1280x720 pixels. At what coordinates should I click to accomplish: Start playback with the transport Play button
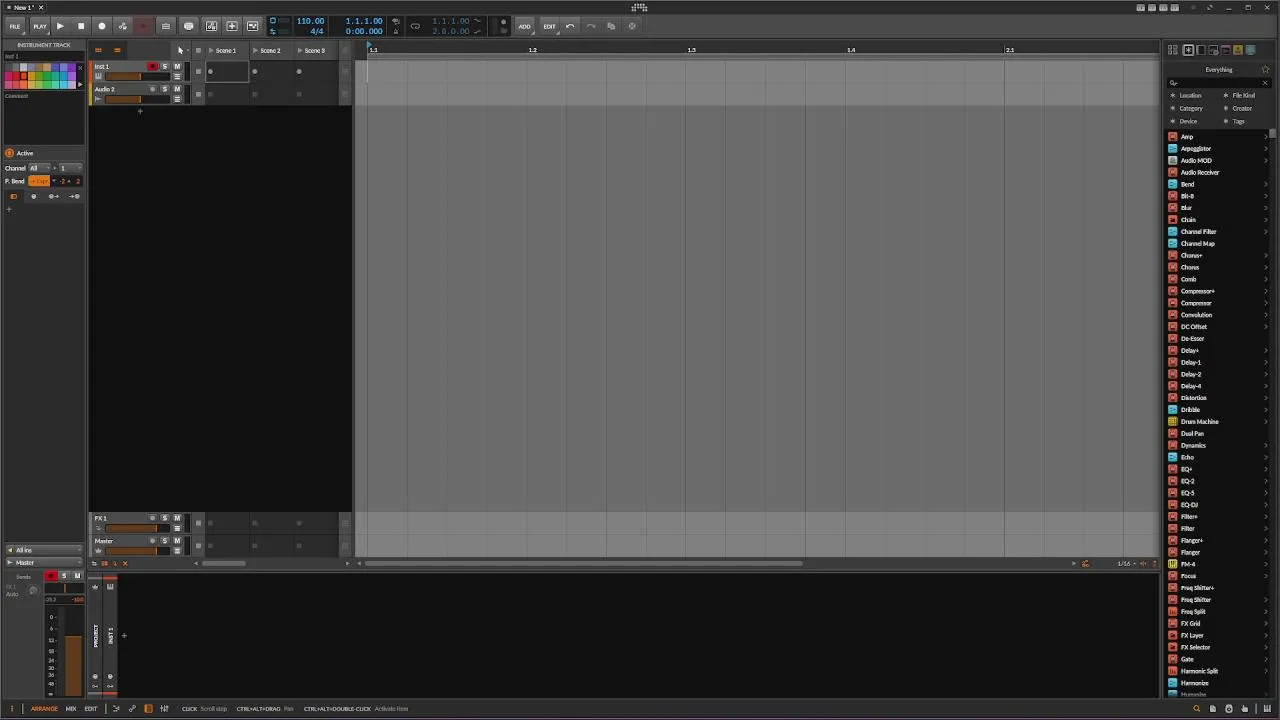pos(60,26)
